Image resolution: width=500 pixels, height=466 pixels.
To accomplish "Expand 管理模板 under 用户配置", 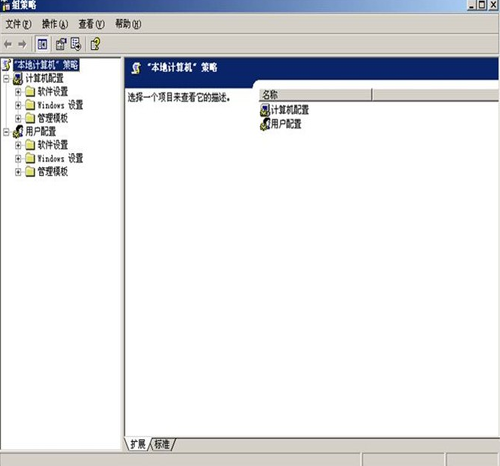I will (18, 172).
